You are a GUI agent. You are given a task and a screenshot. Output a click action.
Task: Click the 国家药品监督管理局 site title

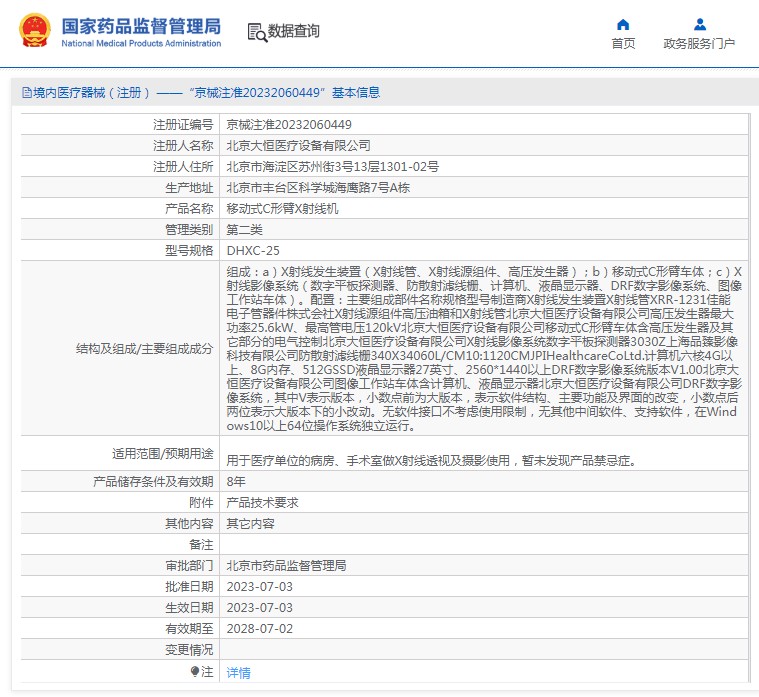(x=141, y=25)
